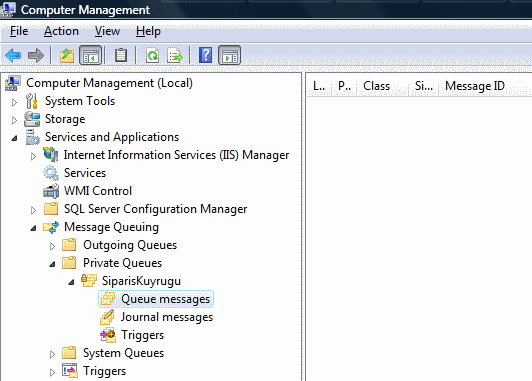The width and height of the screenshot is (532, 381).
Task: Expand the Outgoing Queues folder
Action: [52, 246]
